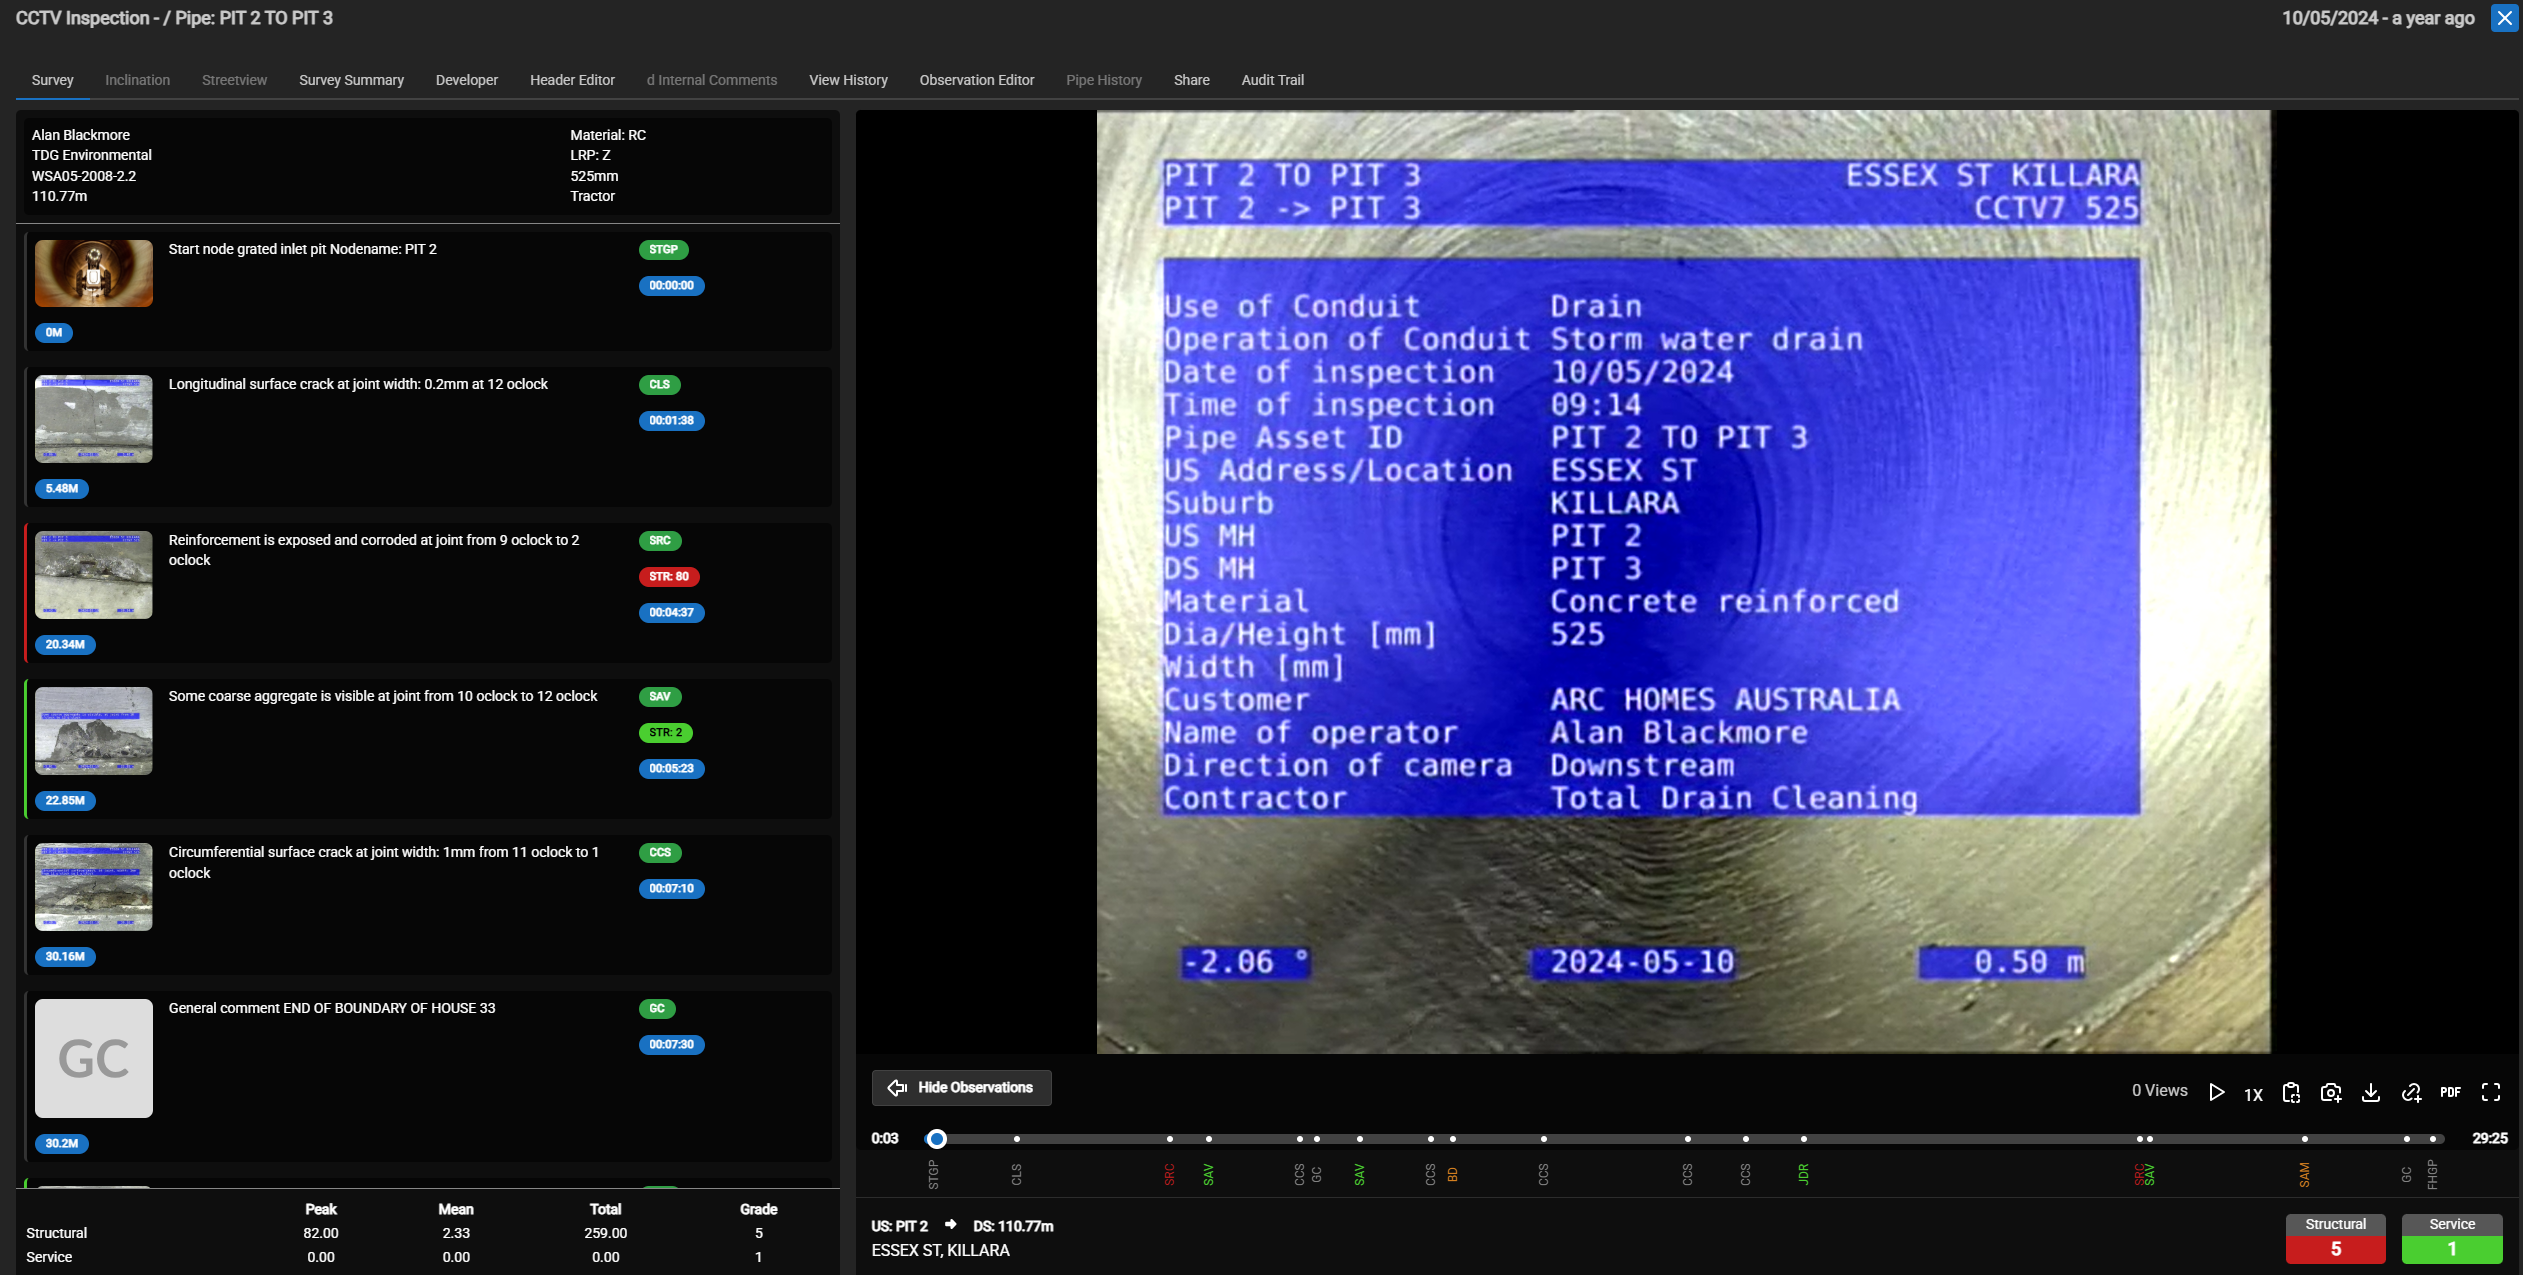
Task: Click the add link icon
Action: click(x=2411, y=1092)
